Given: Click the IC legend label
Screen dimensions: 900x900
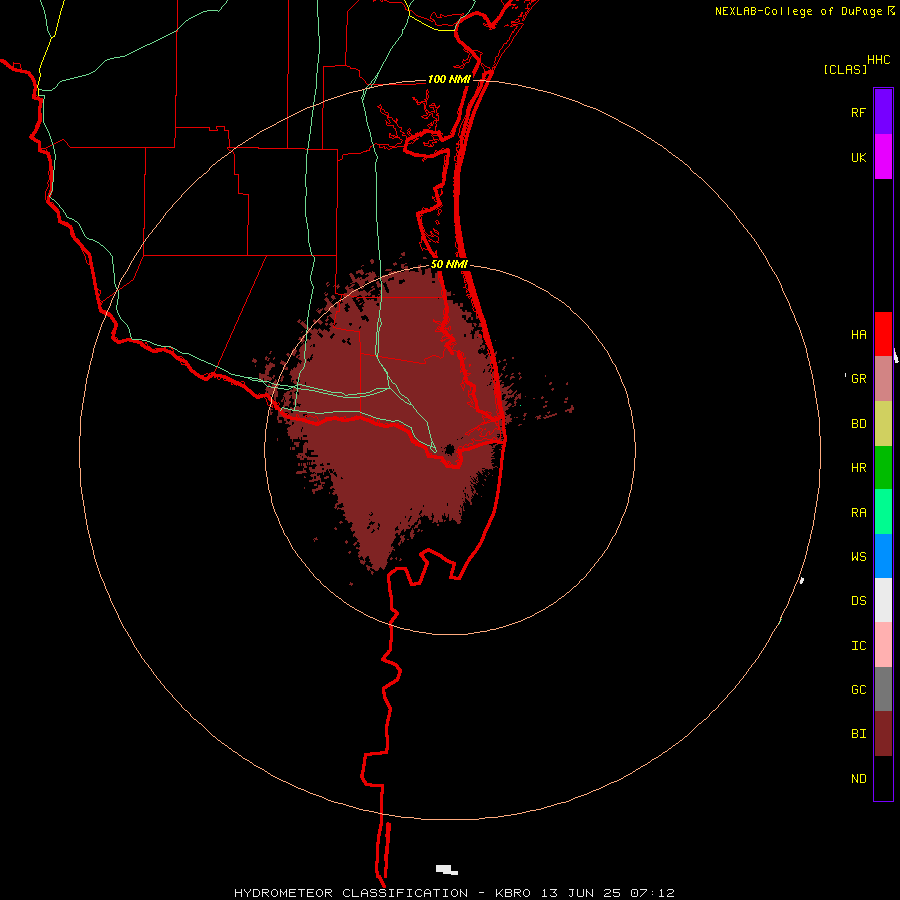Looking at the screenshot, I should click(x=858, y=646).
